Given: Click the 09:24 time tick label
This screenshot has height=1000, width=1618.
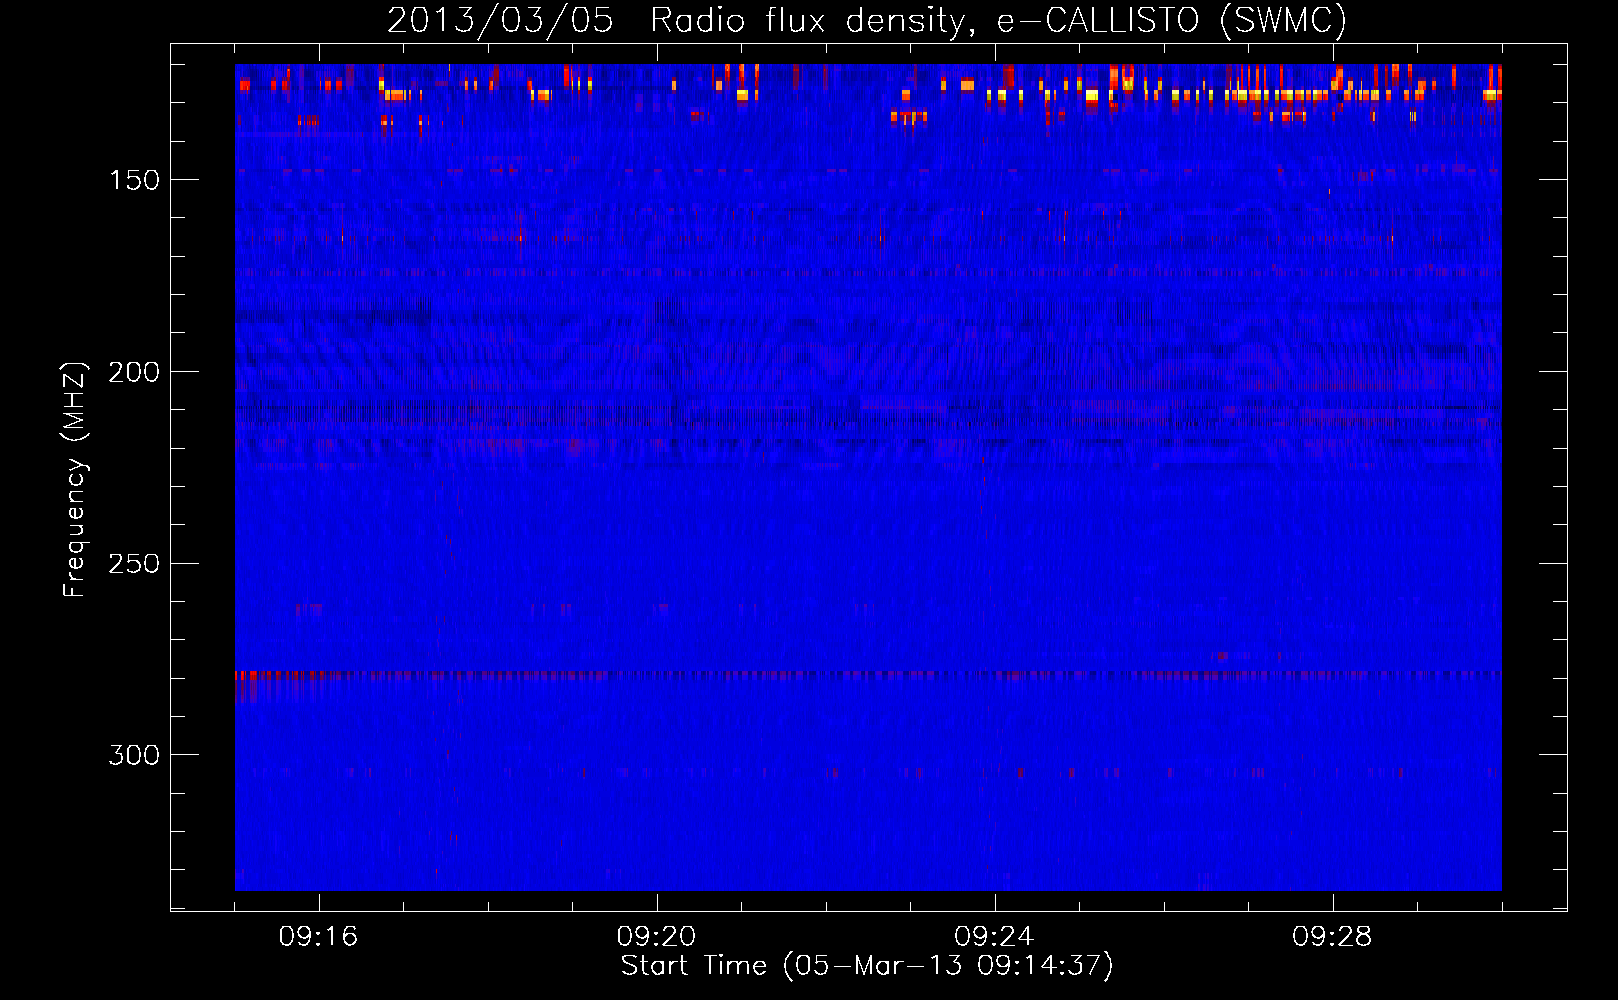Looking at the screenshot, I should [994, 937].
